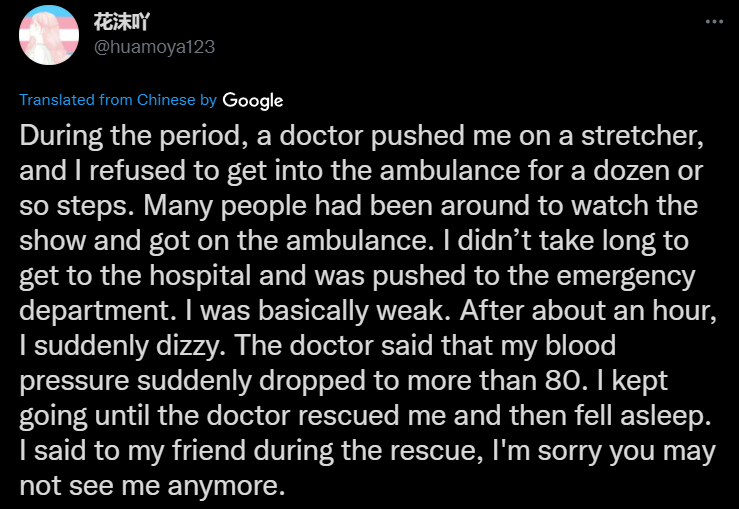Screen dimensions: 739x509
Task: Click the profile avatar of 花沫吖
Action: click(49, 34)
